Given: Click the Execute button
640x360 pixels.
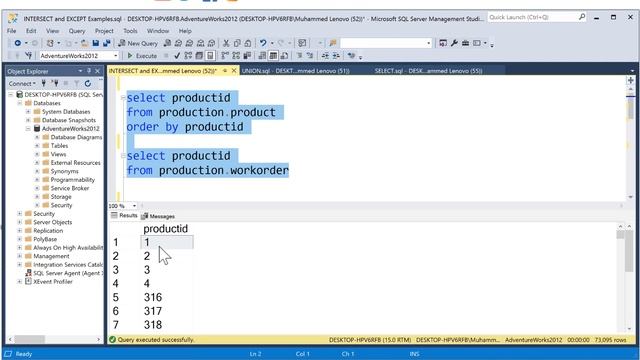Looking at the screenshot, I should click(142, 56).
